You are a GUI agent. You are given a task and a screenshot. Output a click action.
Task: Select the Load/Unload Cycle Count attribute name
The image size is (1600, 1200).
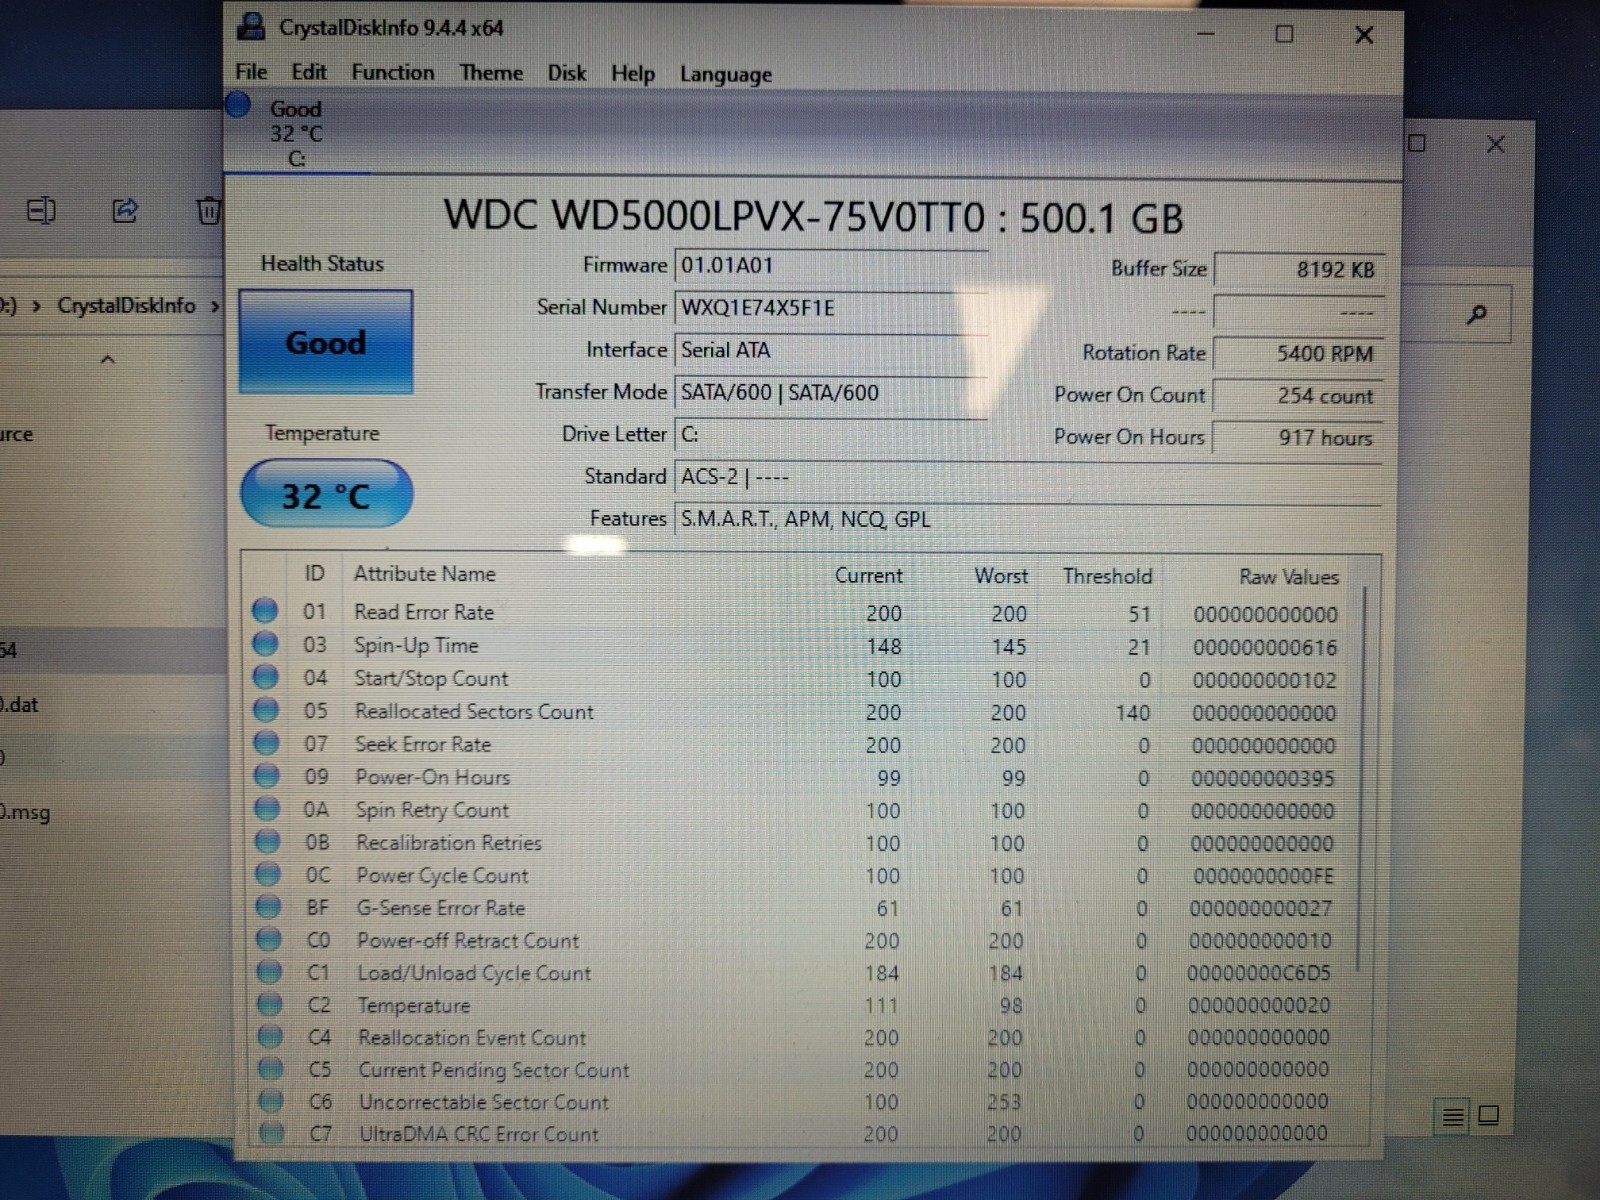pyautogui.click(x=474, y=973)
